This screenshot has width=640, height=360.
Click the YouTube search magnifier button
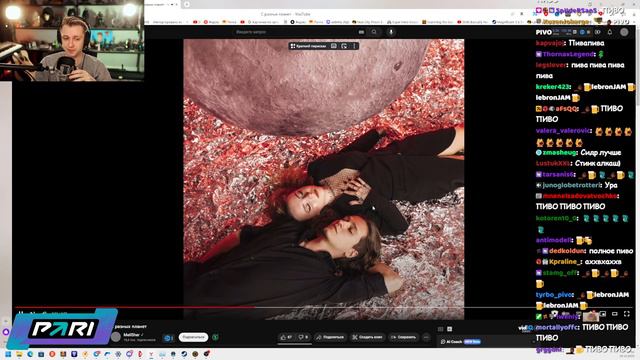pos(374,32)
